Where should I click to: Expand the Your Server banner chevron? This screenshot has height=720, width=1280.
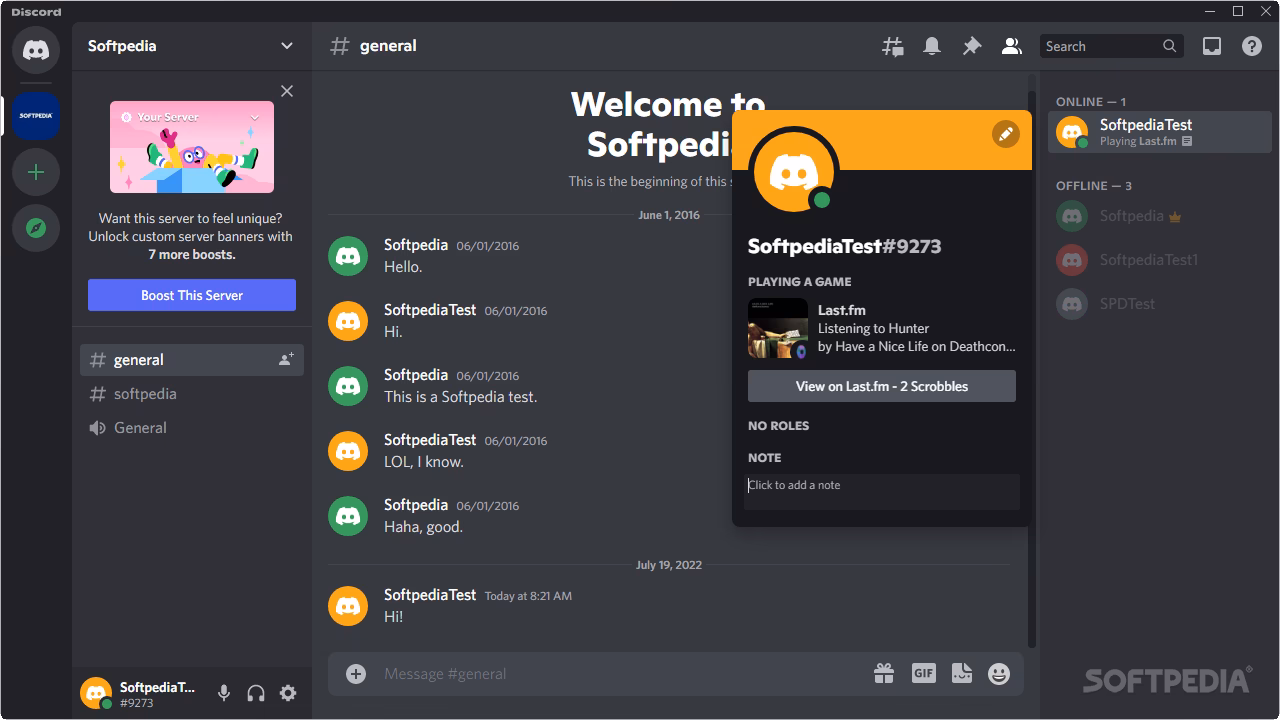click(x=255, y=116)
